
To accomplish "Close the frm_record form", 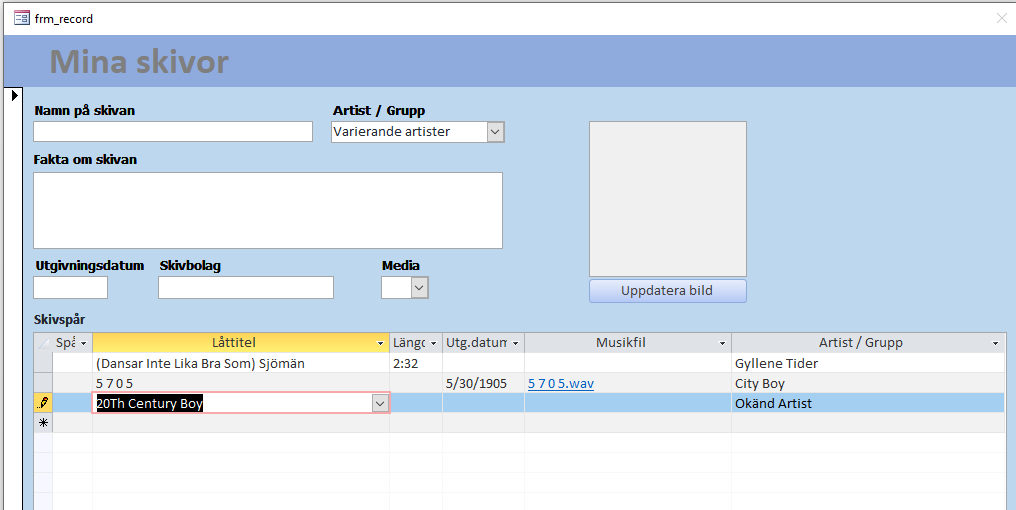I will click(x=1002, y=18).
